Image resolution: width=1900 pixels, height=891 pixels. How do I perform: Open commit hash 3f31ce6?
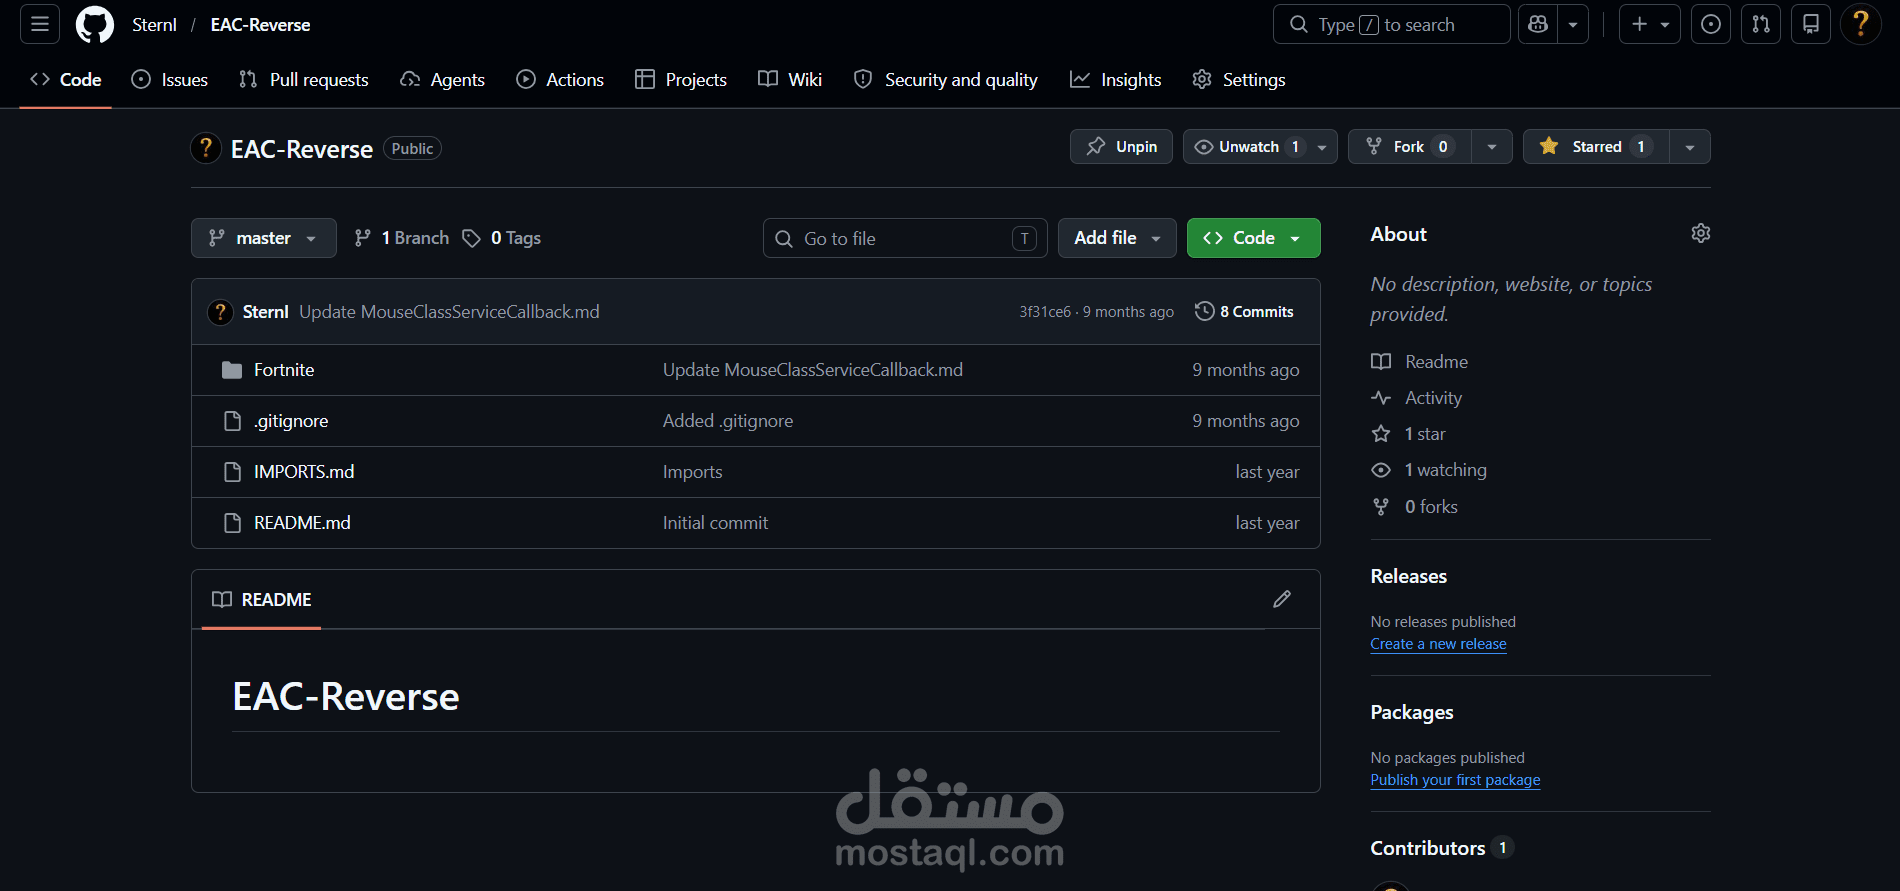point(1045,312)
